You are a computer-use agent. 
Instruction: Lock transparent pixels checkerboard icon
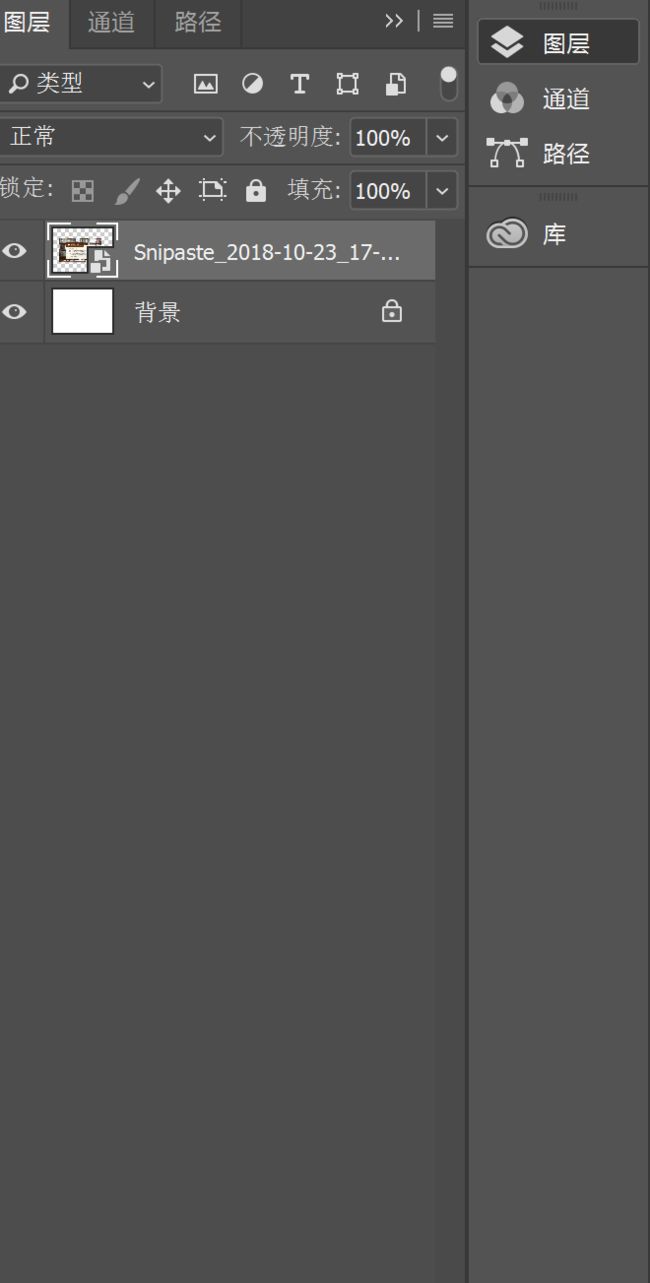coord(84,191)
